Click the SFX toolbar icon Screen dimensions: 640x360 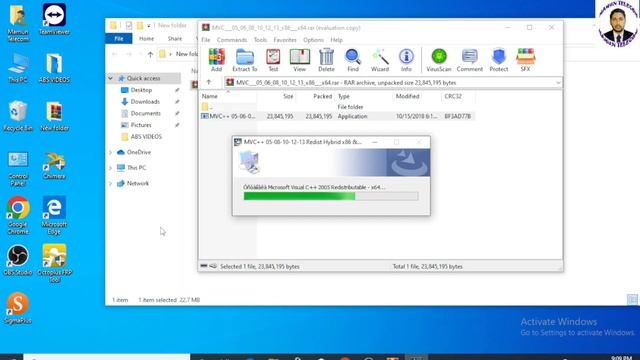(525, 60)
